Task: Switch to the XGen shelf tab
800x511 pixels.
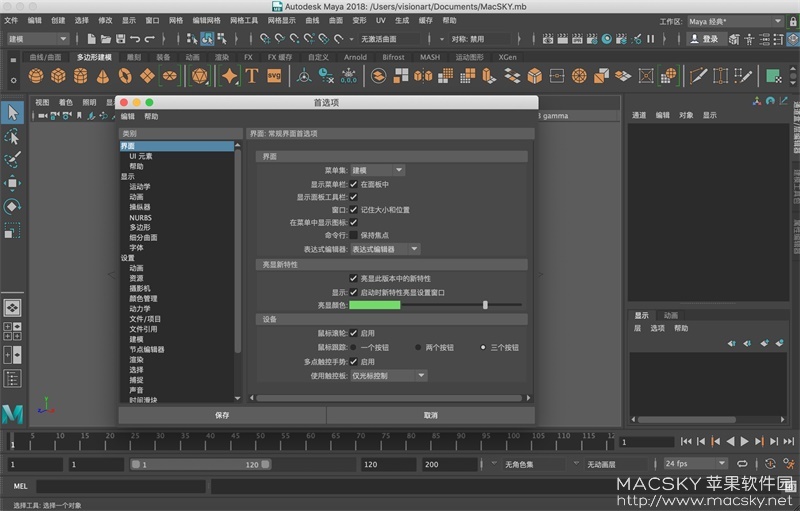Action: click(x=507, y=57)
